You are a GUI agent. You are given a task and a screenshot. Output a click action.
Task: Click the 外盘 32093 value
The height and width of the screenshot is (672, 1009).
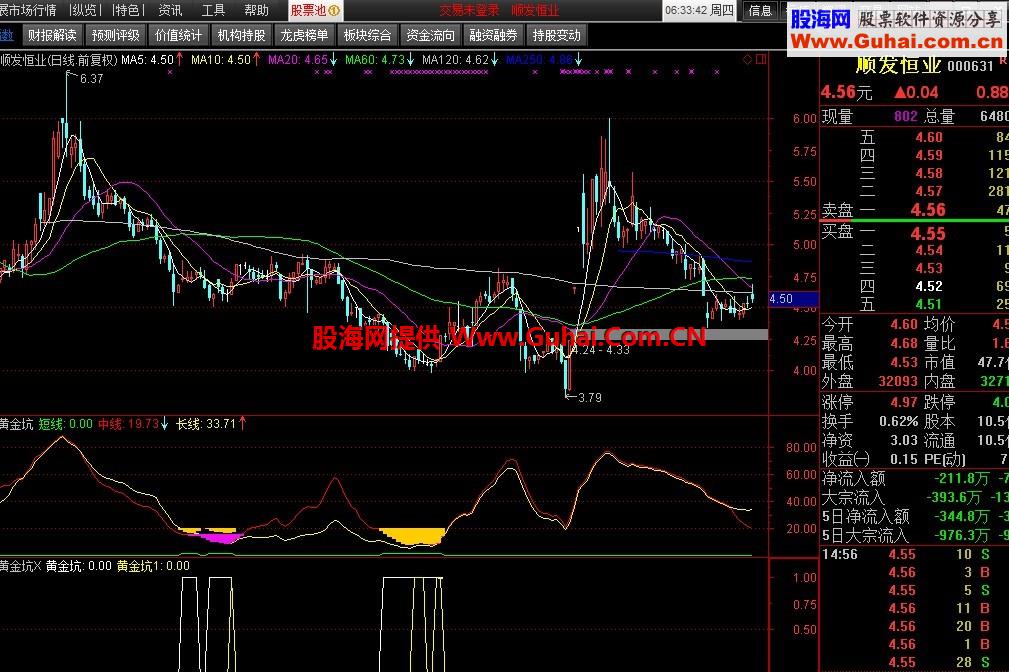pos(898,382)
